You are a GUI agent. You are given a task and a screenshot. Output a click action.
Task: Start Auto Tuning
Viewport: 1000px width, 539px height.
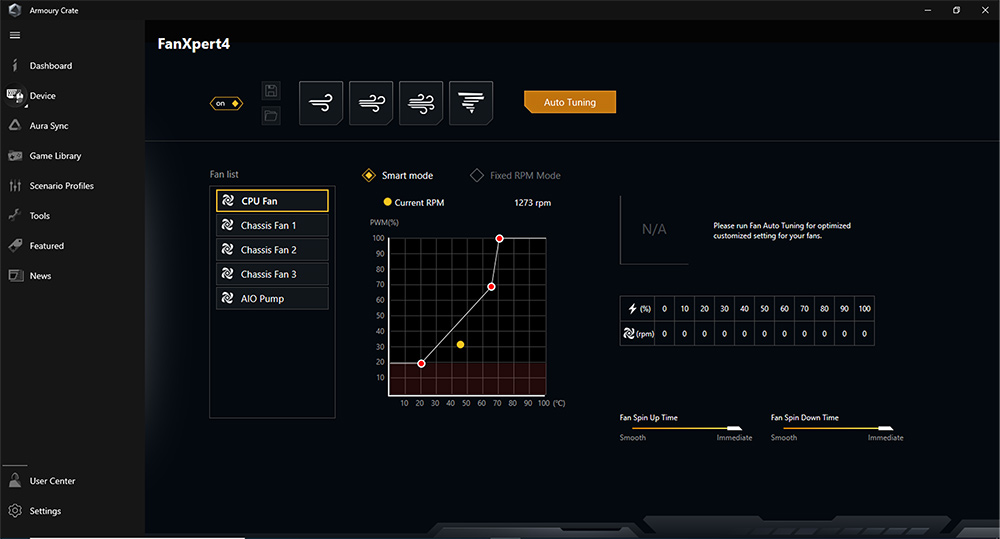coord(570,102)
